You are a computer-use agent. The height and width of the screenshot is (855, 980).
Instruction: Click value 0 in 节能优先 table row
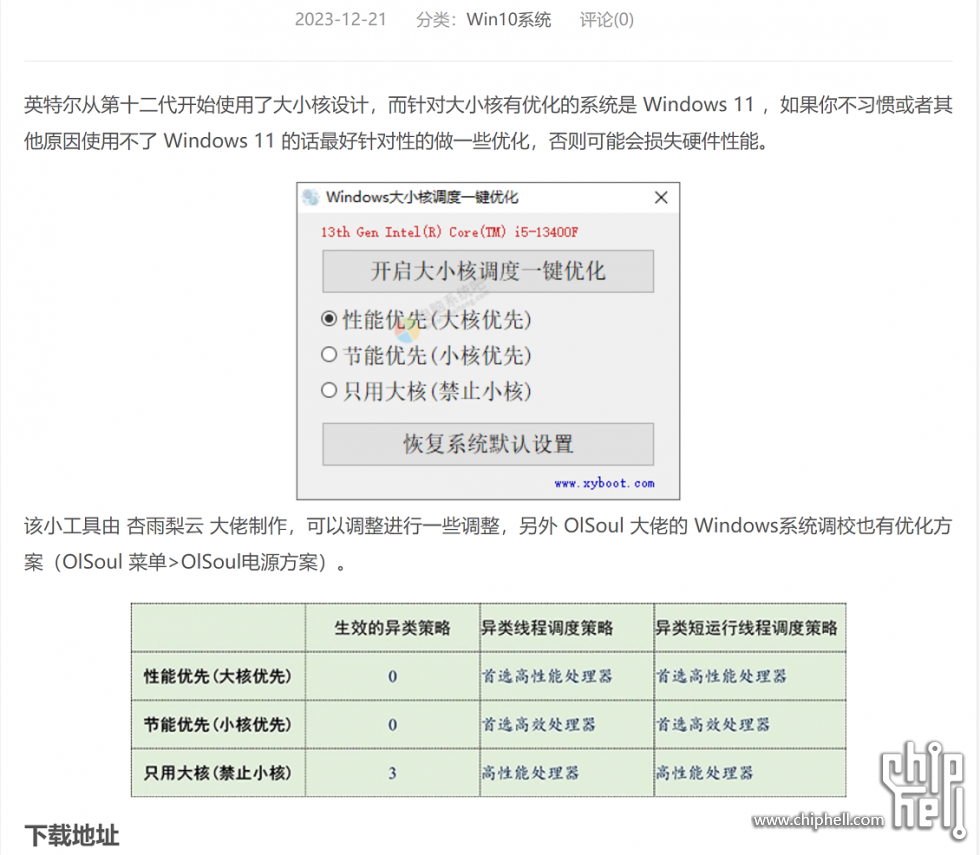pyautogui.click(x=392, y=725)
